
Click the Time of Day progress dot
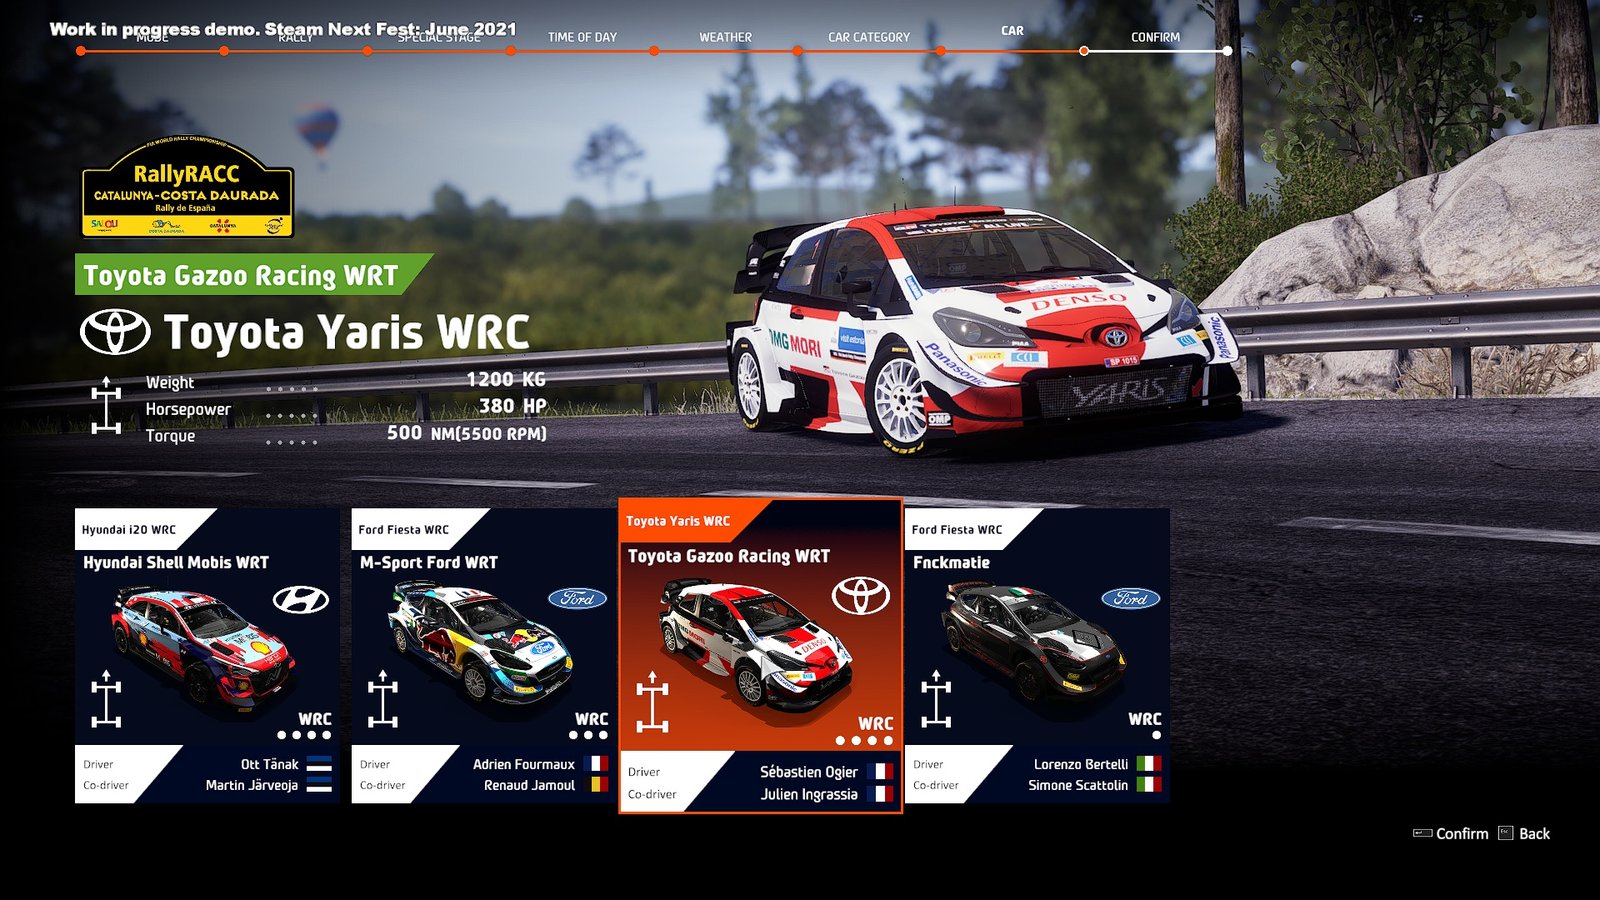point(654,50)
